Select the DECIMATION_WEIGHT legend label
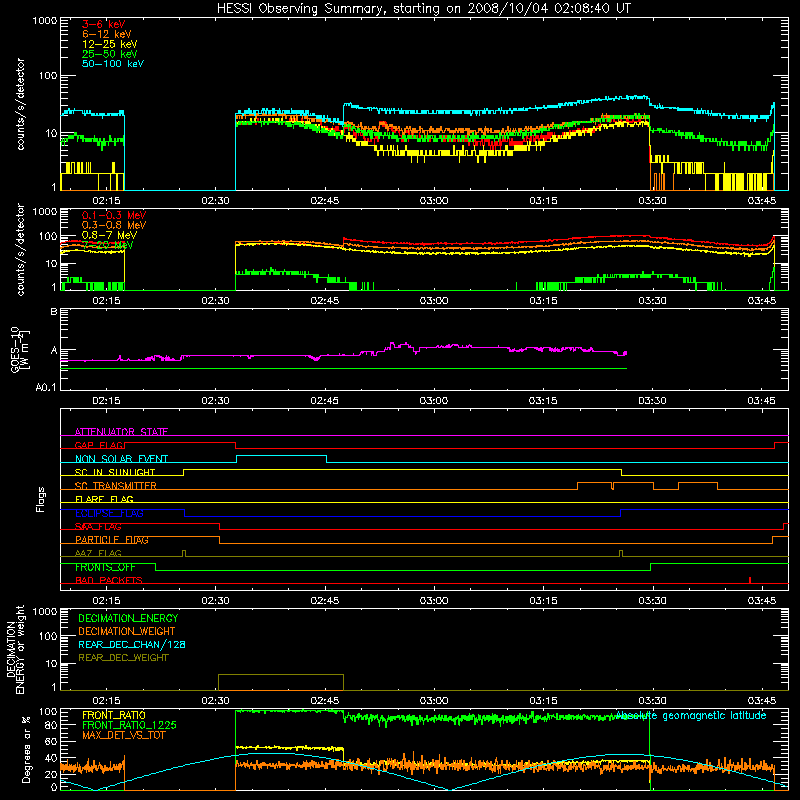This screenshot has height=800, width=800. [x=127, y=631]
